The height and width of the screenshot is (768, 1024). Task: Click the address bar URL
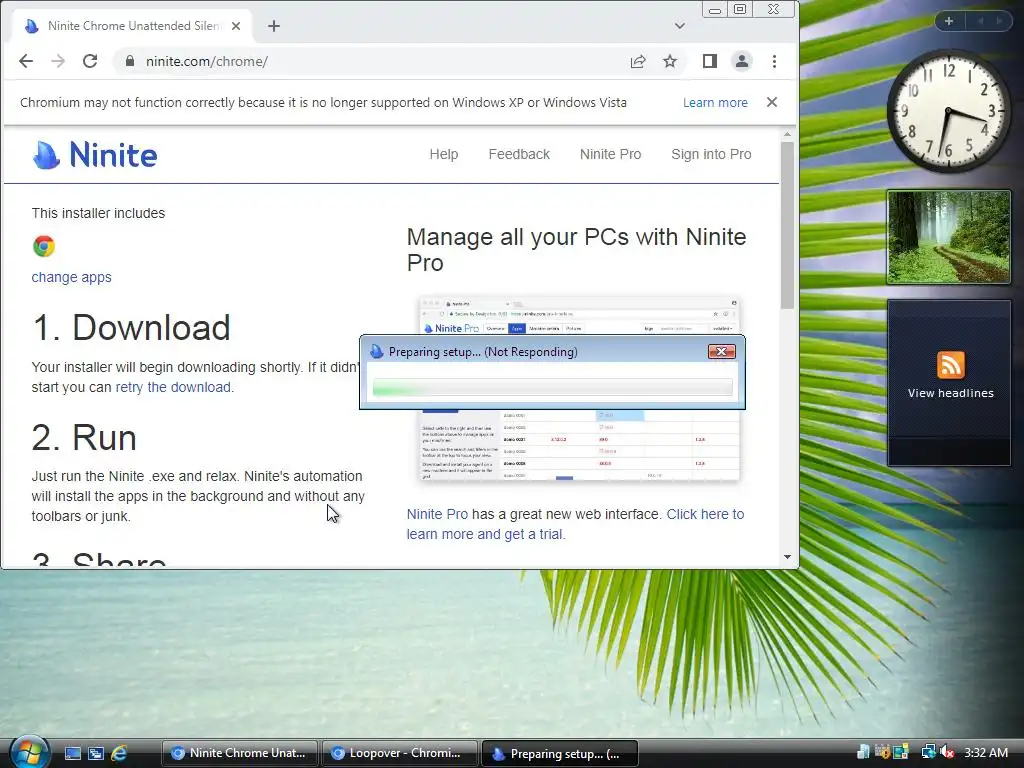pyautogui.click(x=207, y=61)
